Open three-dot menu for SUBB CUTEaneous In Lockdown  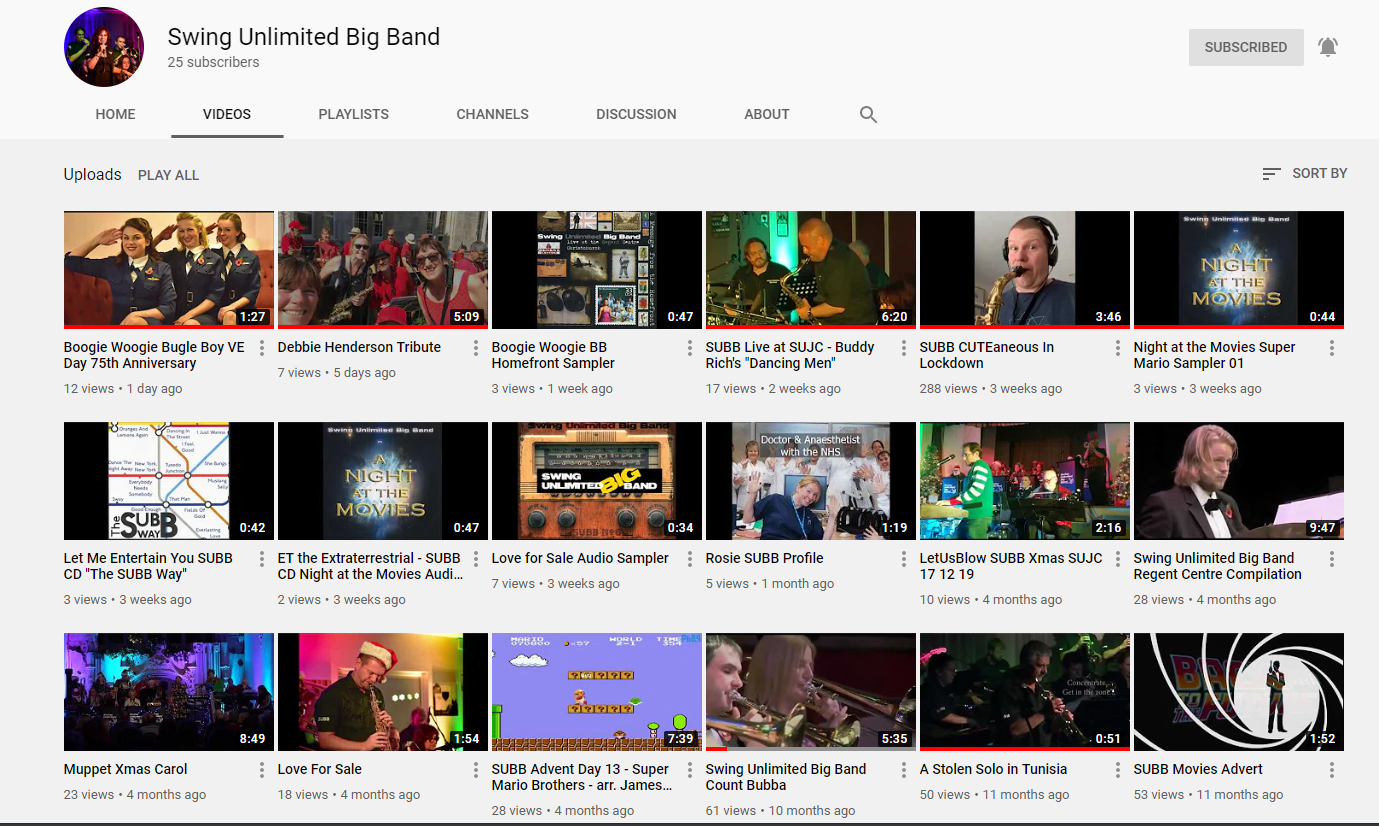point(1118,348)
